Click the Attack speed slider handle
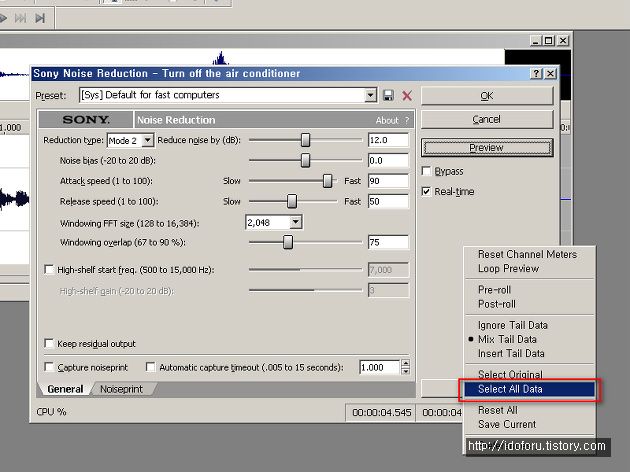This screenshot has width=630, height=472. (327, 181)
